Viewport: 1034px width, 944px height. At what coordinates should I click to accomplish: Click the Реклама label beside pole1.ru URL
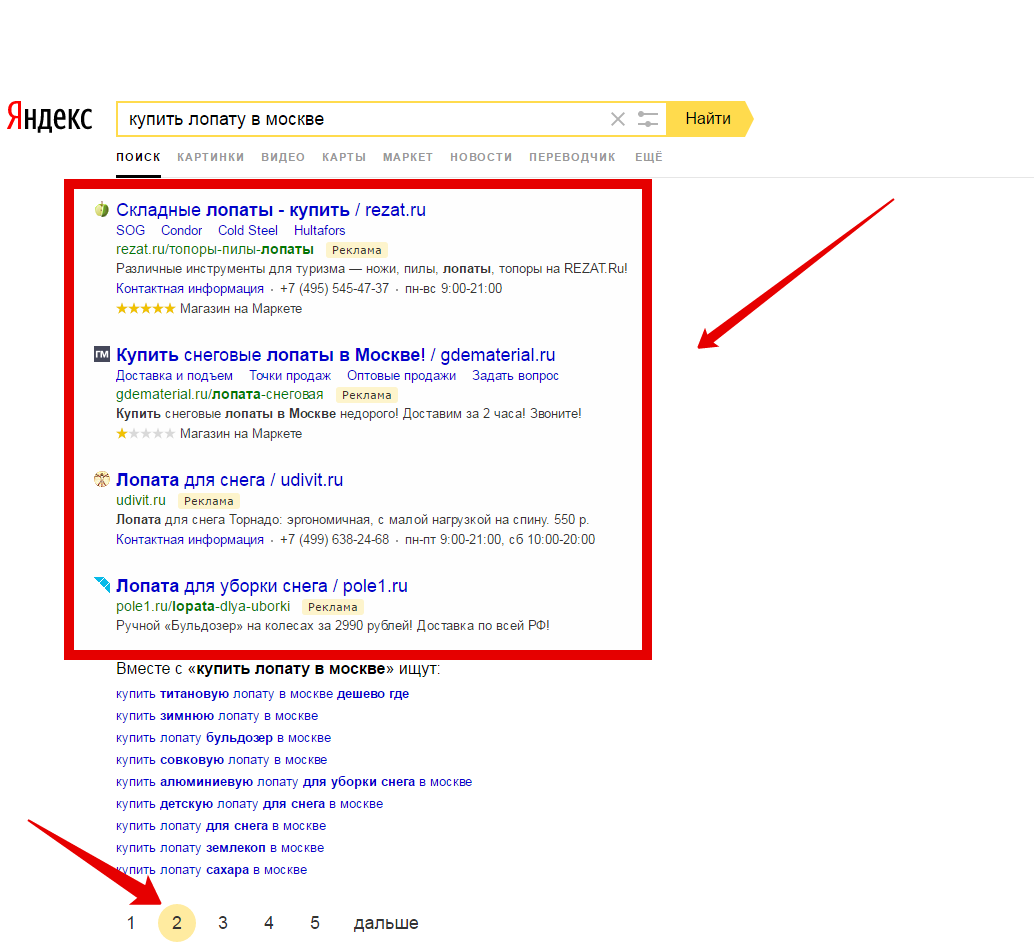[332, 607]
